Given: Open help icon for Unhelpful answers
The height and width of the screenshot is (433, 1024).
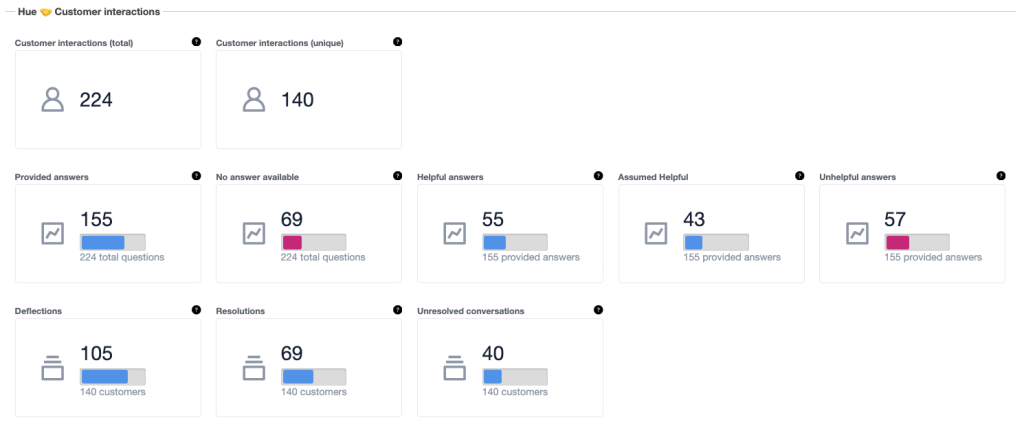Looking at the screenshot, I should click(1001, 176).
